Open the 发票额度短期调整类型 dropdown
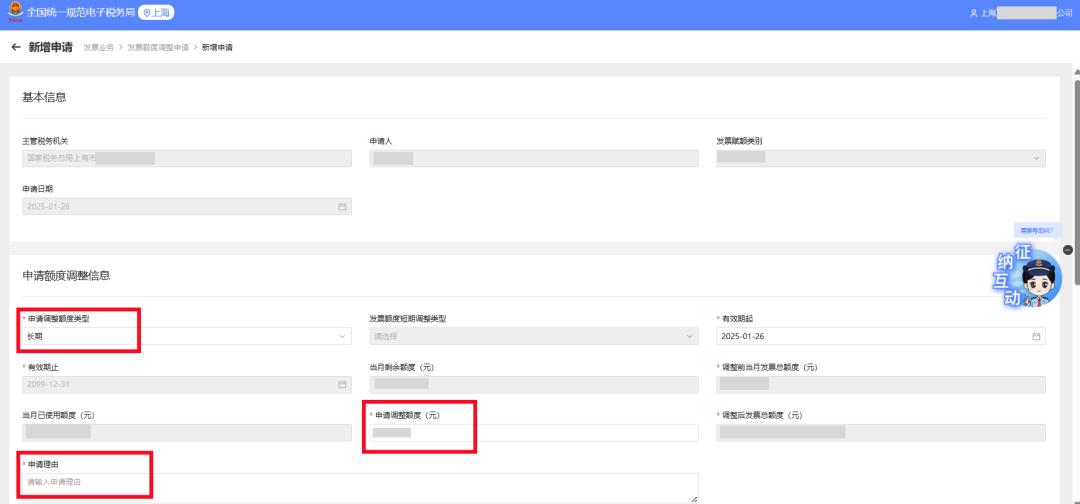Screen dimensions: 1080x504 pos(533,336)
